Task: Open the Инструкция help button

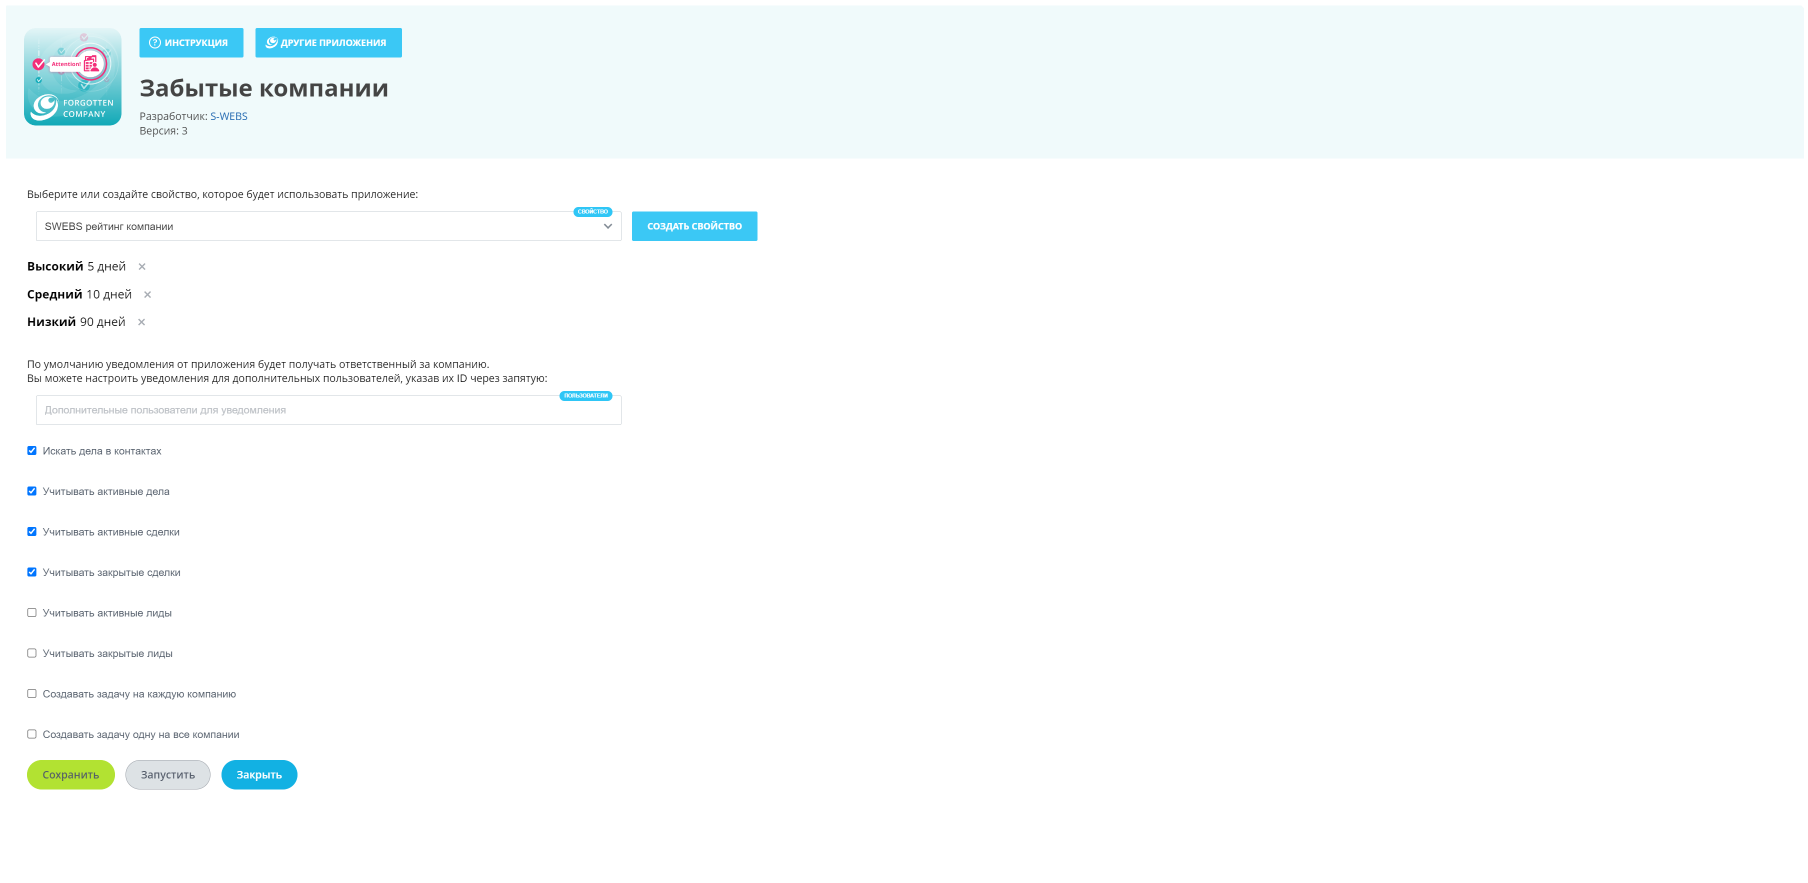Action: 191,43
